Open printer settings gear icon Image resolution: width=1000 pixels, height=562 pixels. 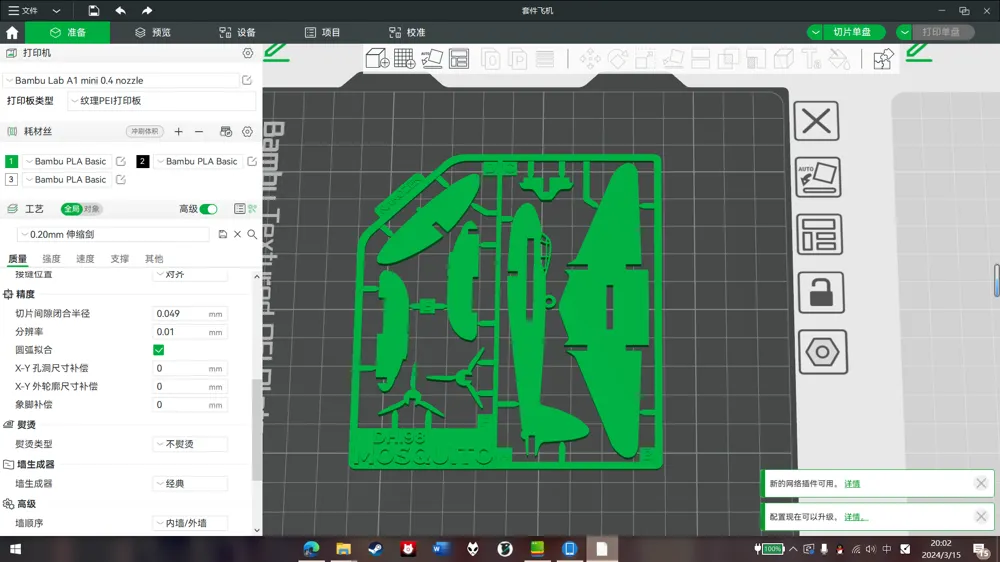pyautogui.click(x=247, y=53)
